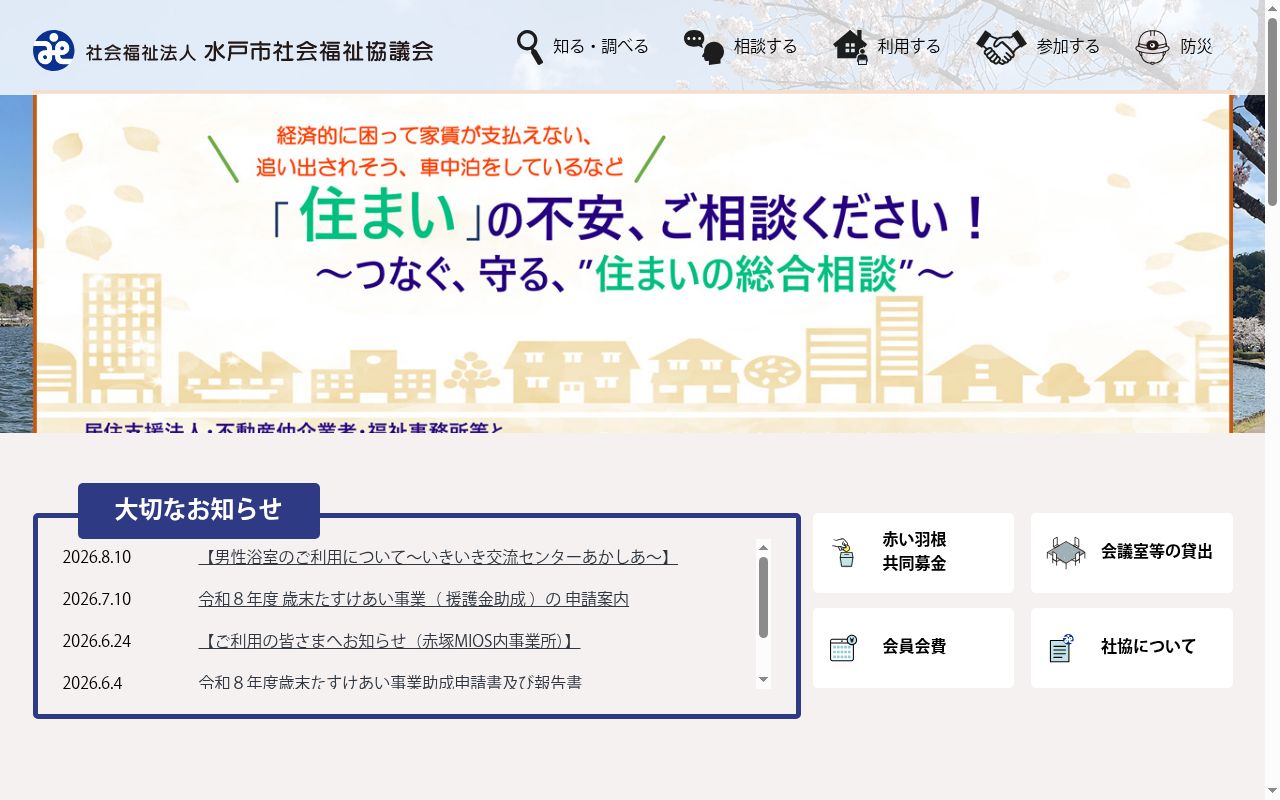The width and height of the screenshot is (1280, 800).
Task: Open 歳末たすけあい事業助成申請書及び報告書 link
Action: pyautogui.click(x=390, y=682)
